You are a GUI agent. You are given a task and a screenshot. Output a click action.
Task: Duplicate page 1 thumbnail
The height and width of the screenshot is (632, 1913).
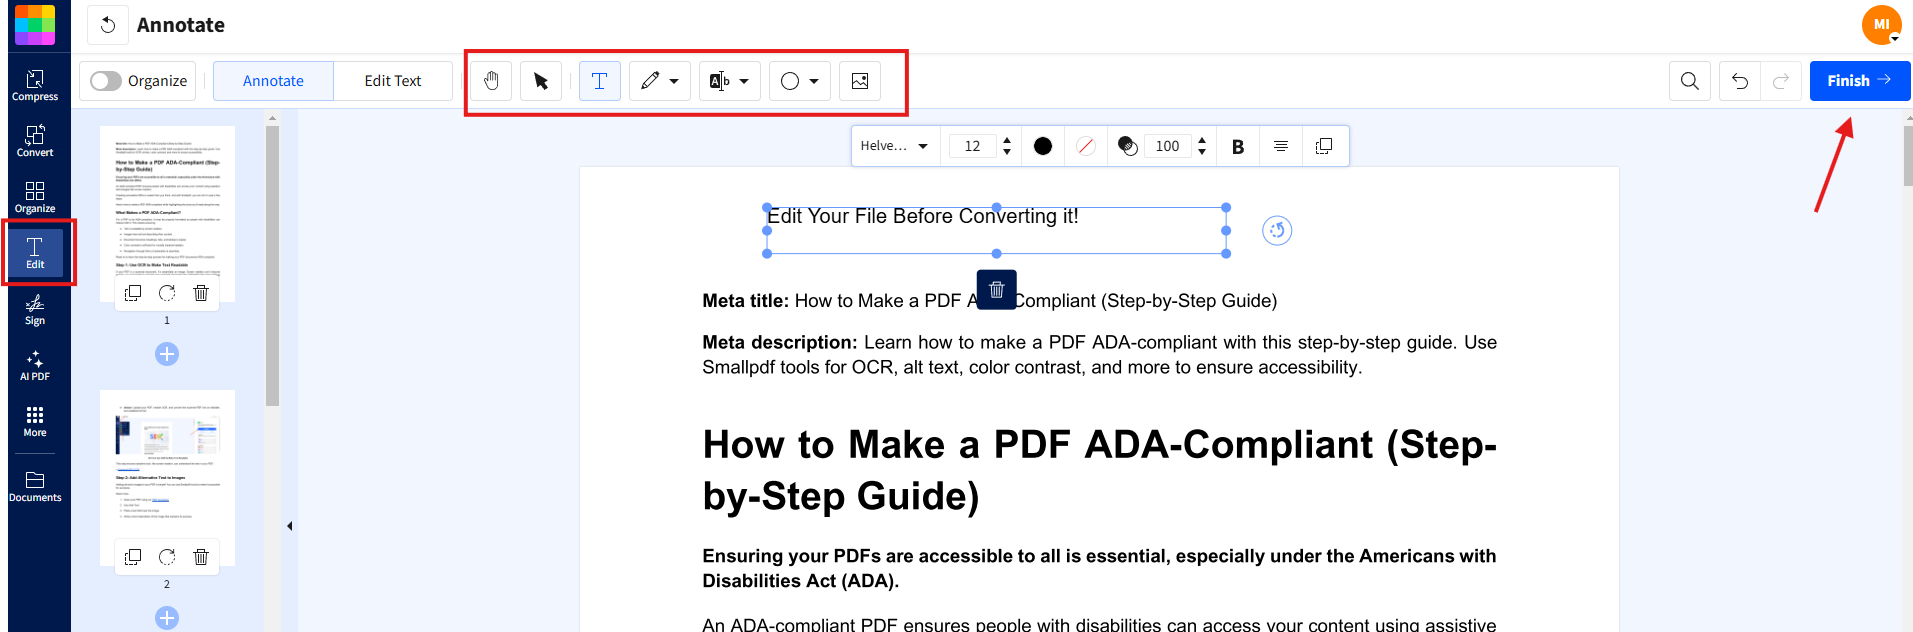click(x=133, y=293)
